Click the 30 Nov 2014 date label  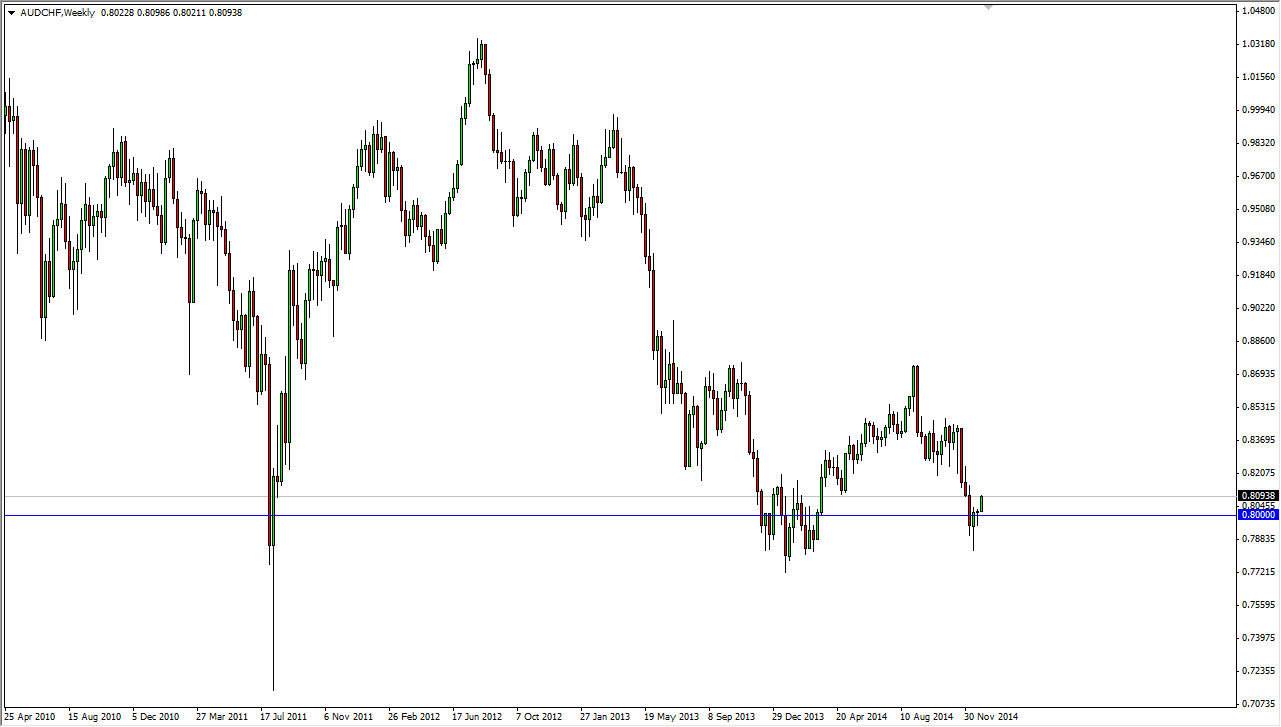point(991,717)
